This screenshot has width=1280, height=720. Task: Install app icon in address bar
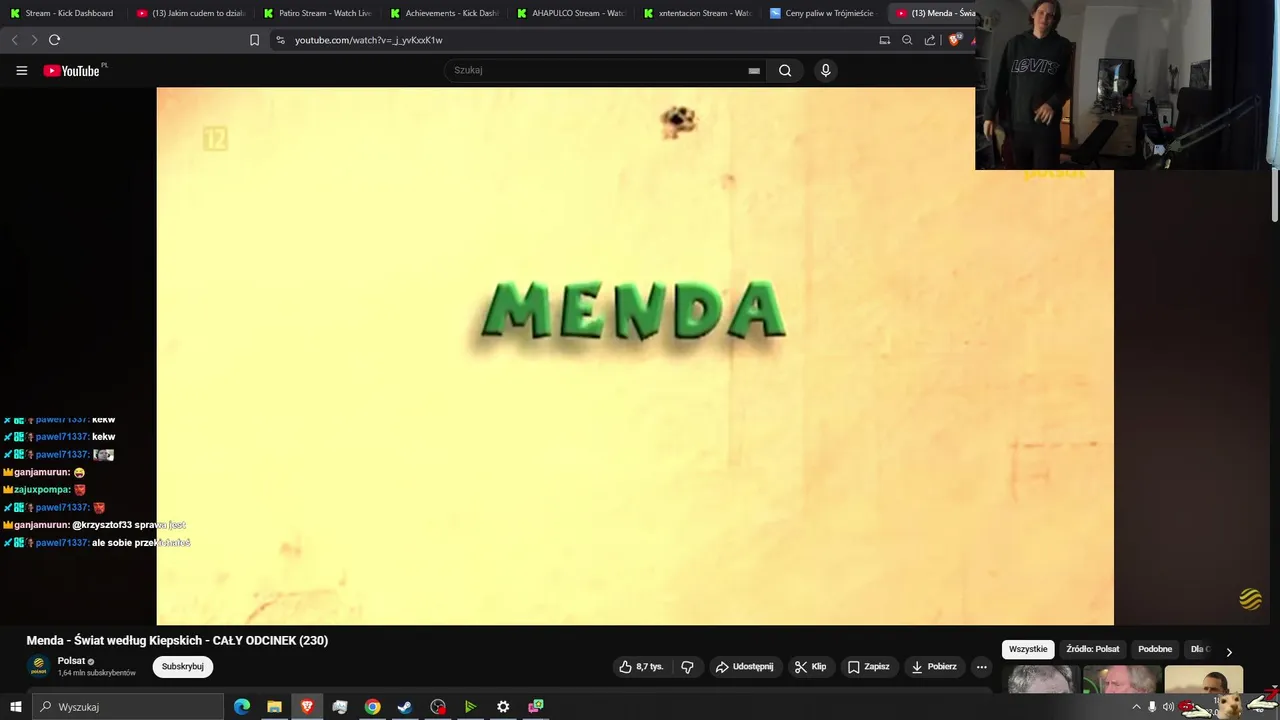click(884, 40)
